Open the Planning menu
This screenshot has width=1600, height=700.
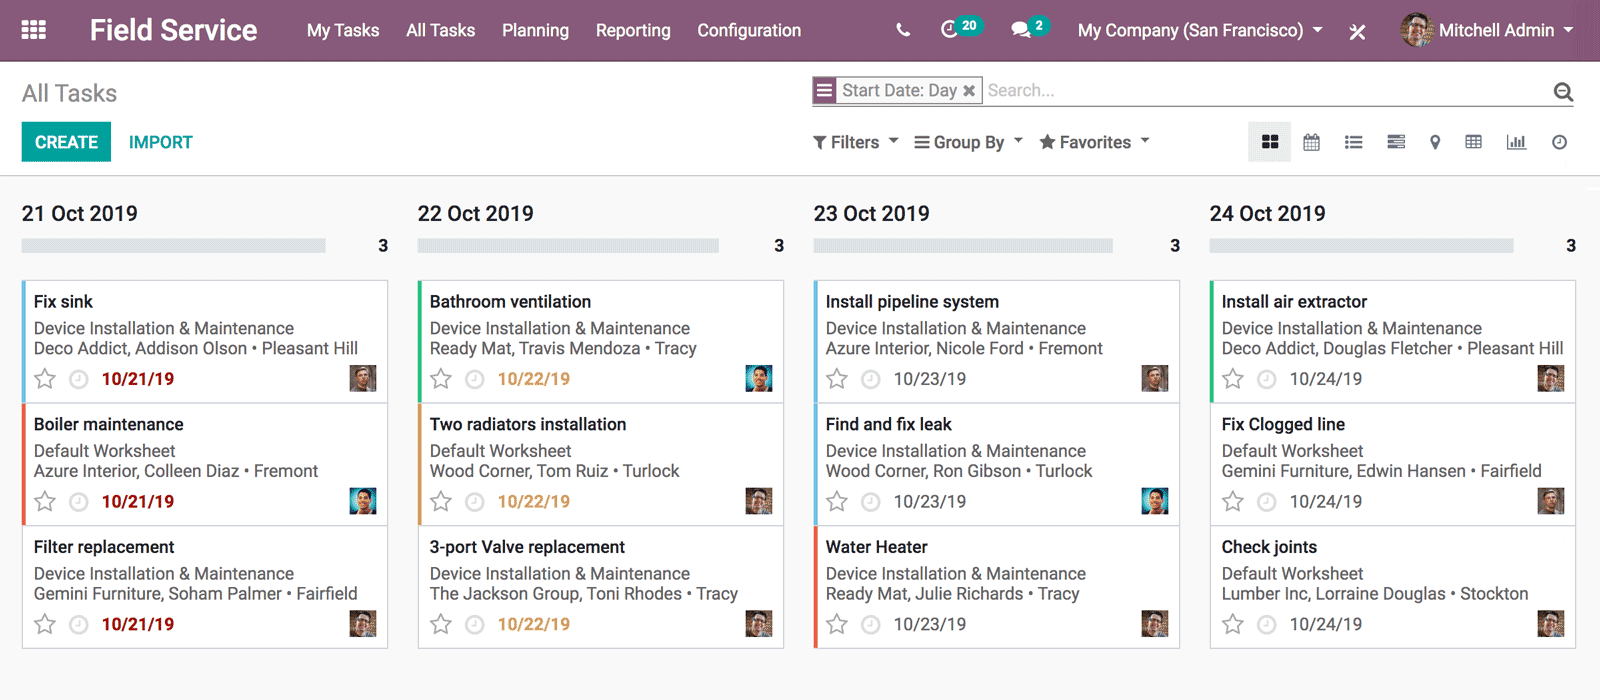[535, 30]
